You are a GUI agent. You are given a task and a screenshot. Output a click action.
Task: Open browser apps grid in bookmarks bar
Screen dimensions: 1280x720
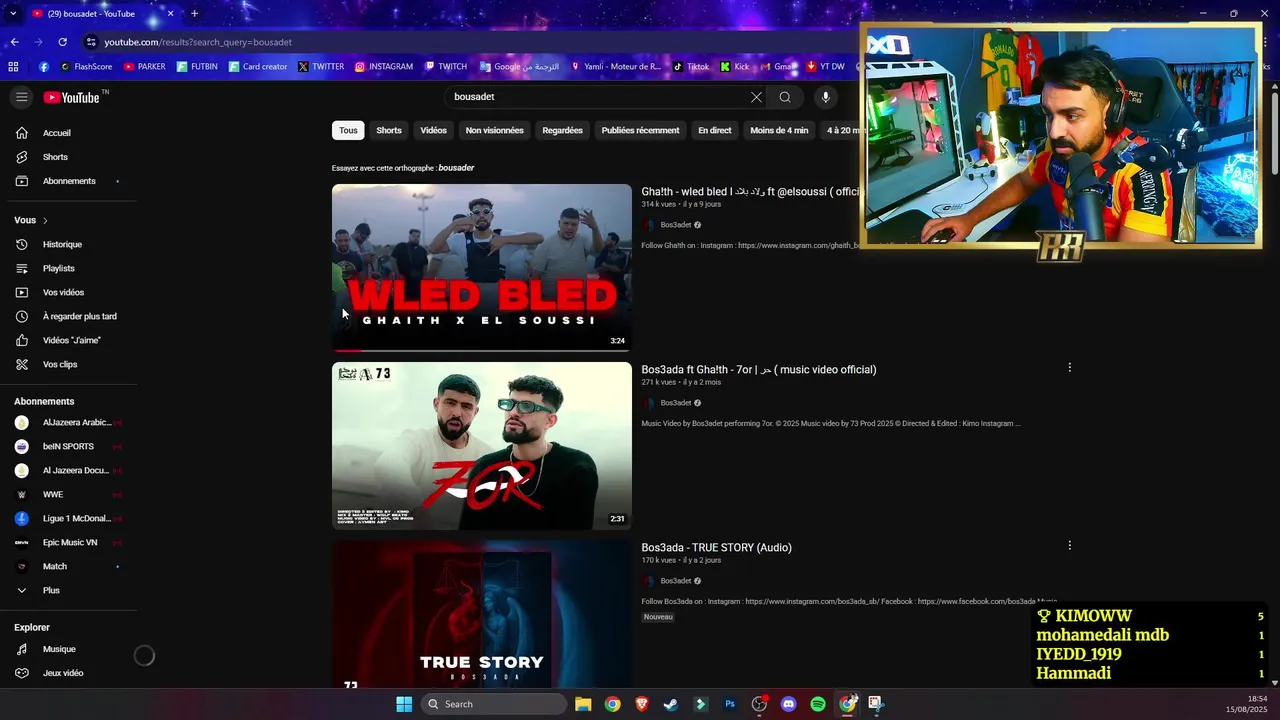(x=13, y=67)
